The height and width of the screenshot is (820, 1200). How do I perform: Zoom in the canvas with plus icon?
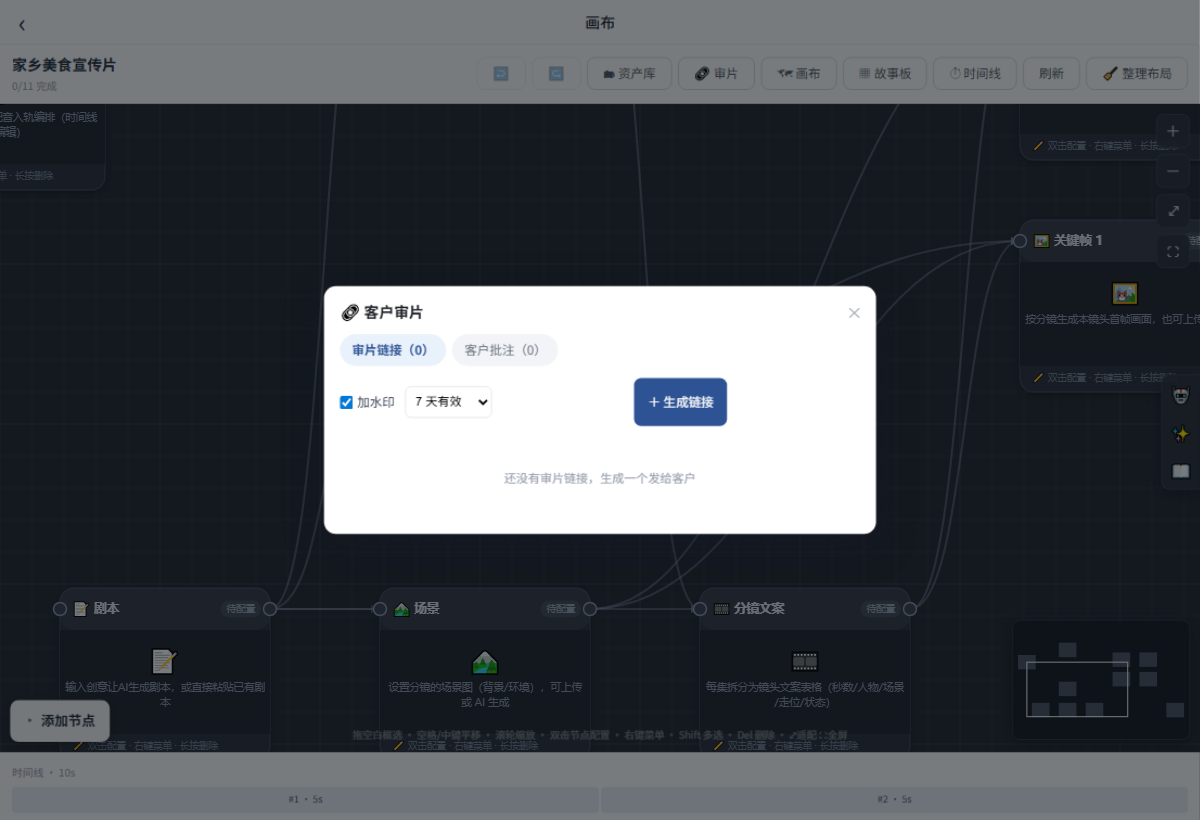coord(1173,132)
